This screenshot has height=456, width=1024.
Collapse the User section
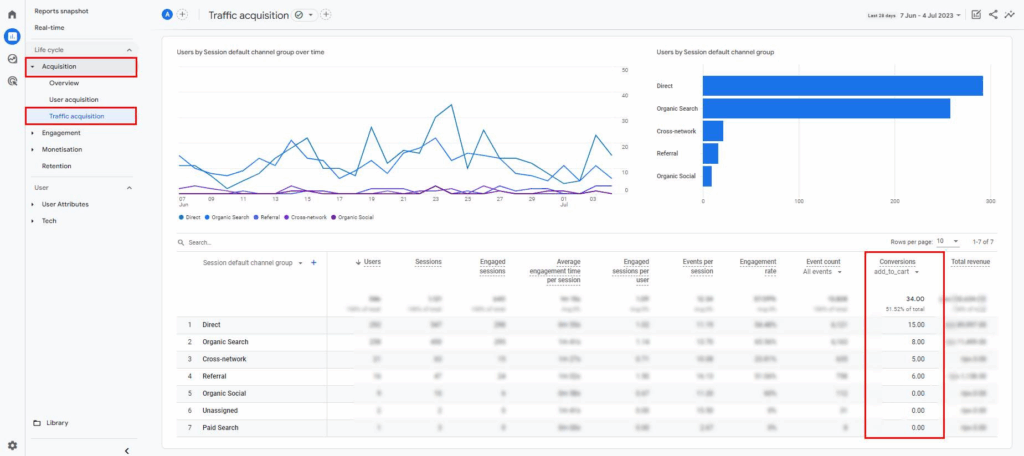point(129,187)
